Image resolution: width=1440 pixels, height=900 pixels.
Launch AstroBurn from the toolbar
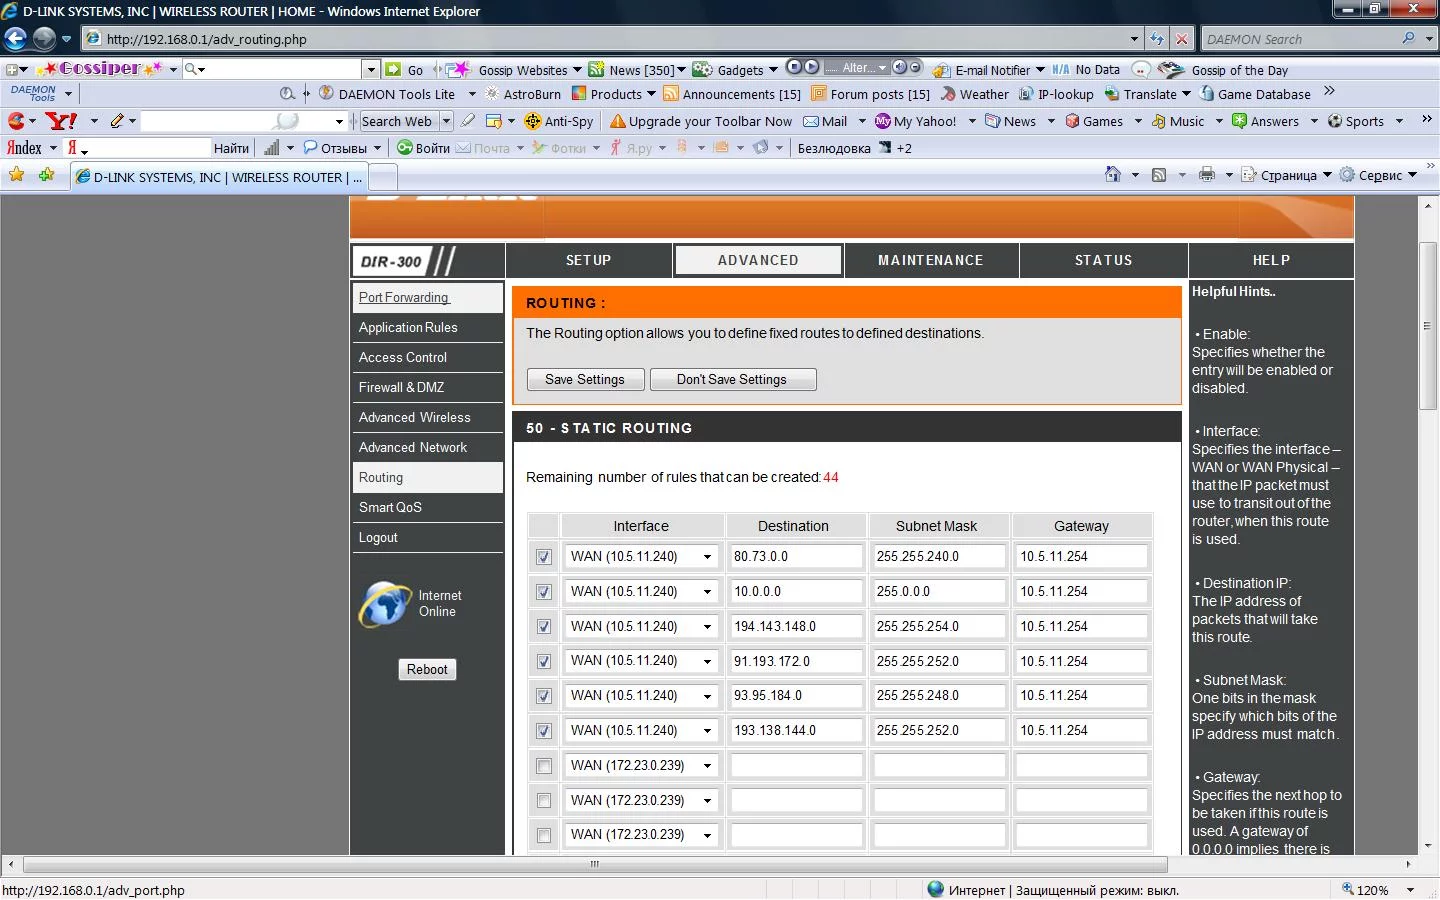point(523,94)
